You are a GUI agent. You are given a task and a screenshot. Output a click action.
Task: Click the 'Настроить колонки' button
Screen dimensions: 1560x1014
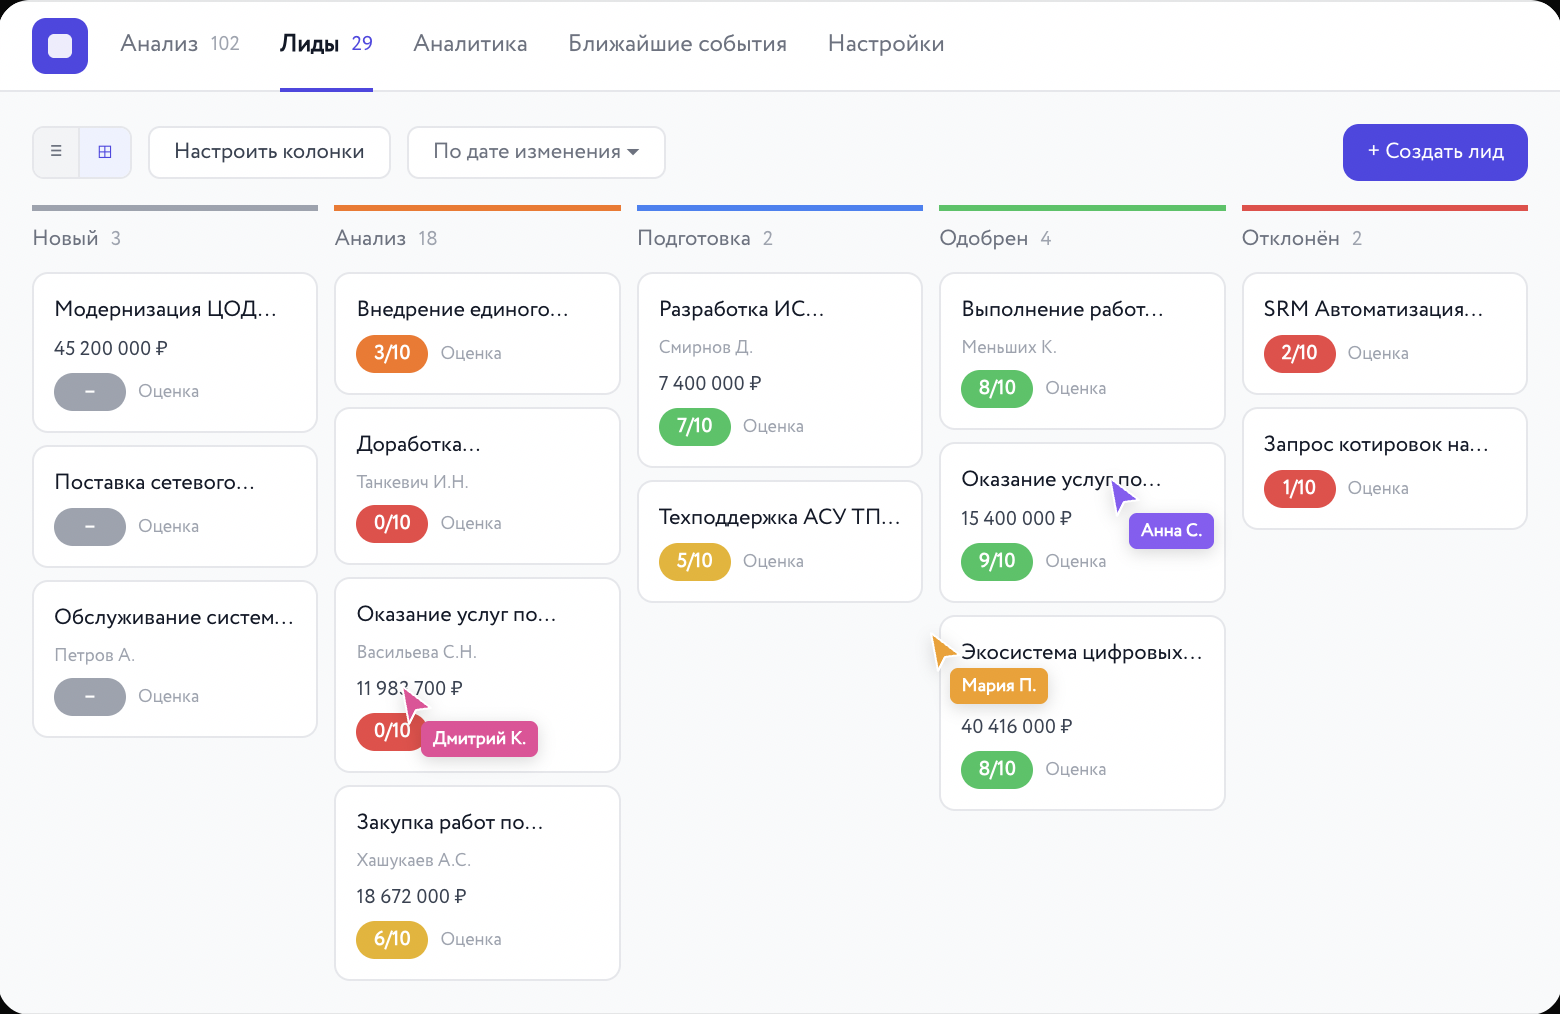click(269, 152)
